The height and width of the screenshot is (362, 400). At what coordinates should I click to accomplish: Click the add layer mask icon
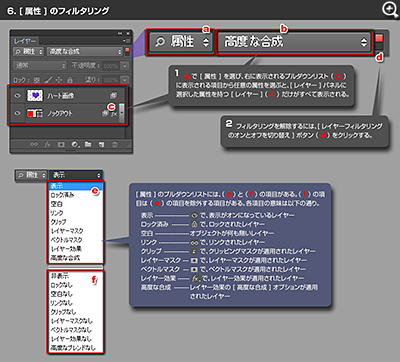(x=61, y=144)
